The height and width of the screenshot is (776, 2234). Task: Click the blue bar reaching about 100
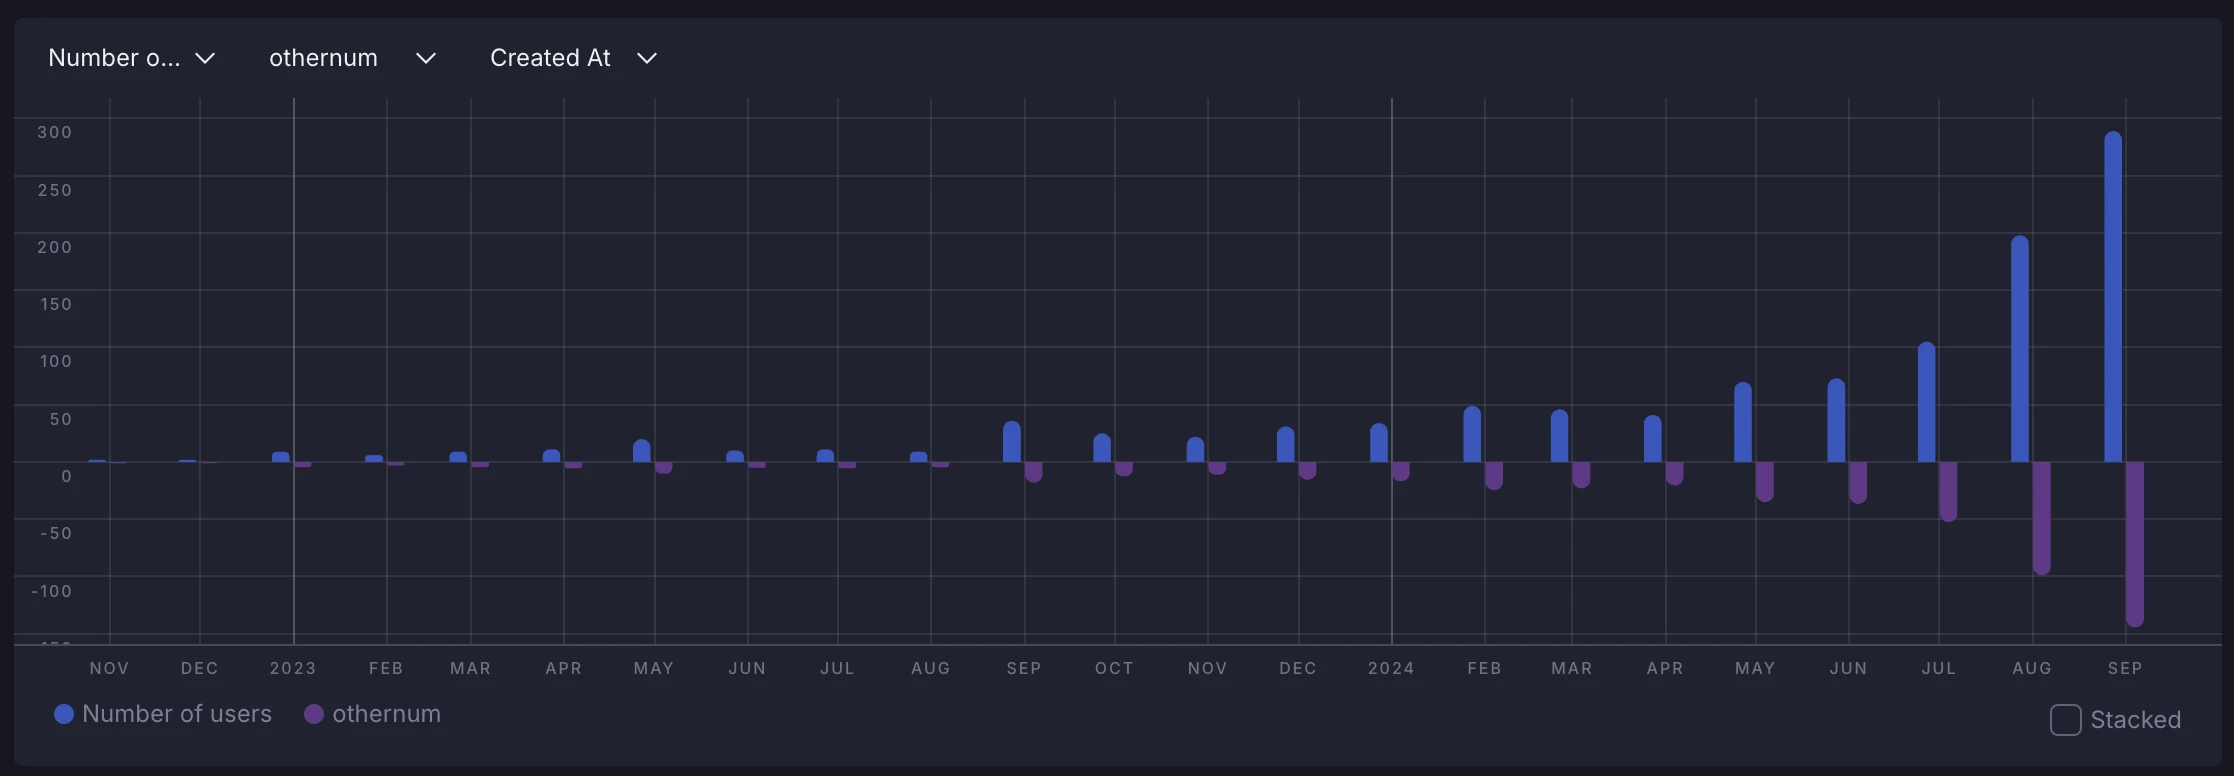(x=1927, y=403)
